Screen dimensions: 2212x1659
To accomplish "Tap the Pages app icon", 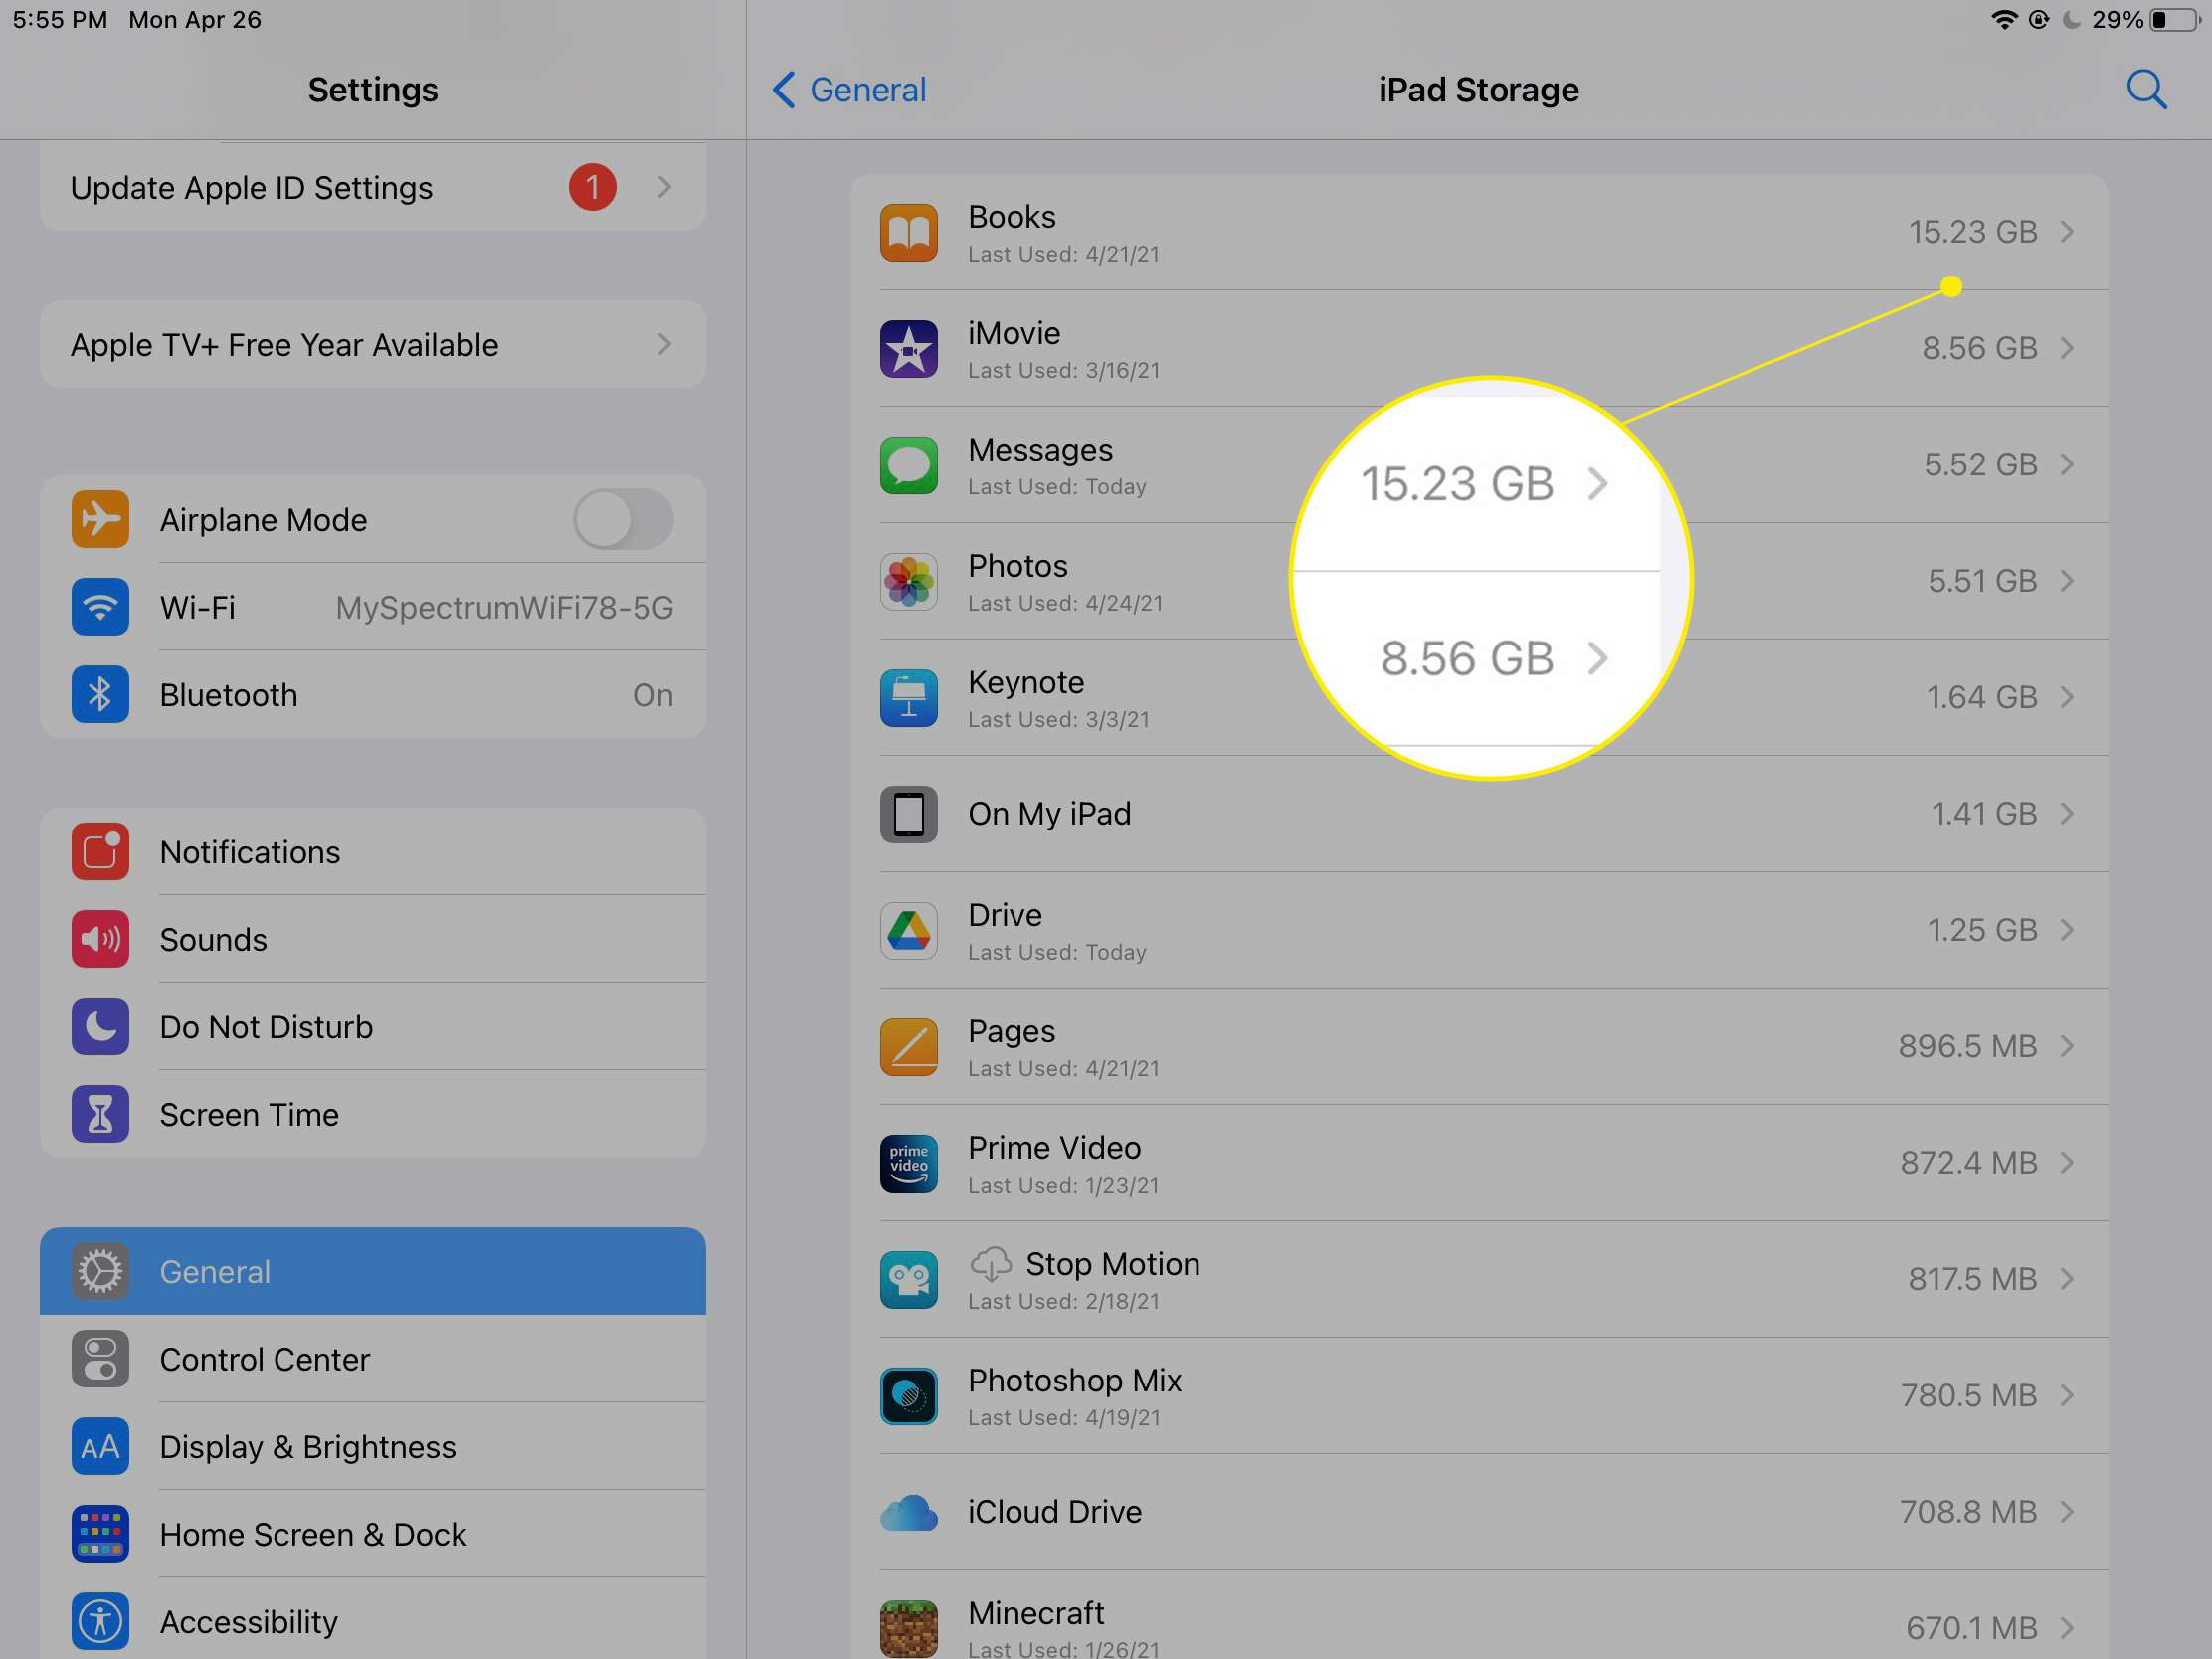I will (908, 1046).
